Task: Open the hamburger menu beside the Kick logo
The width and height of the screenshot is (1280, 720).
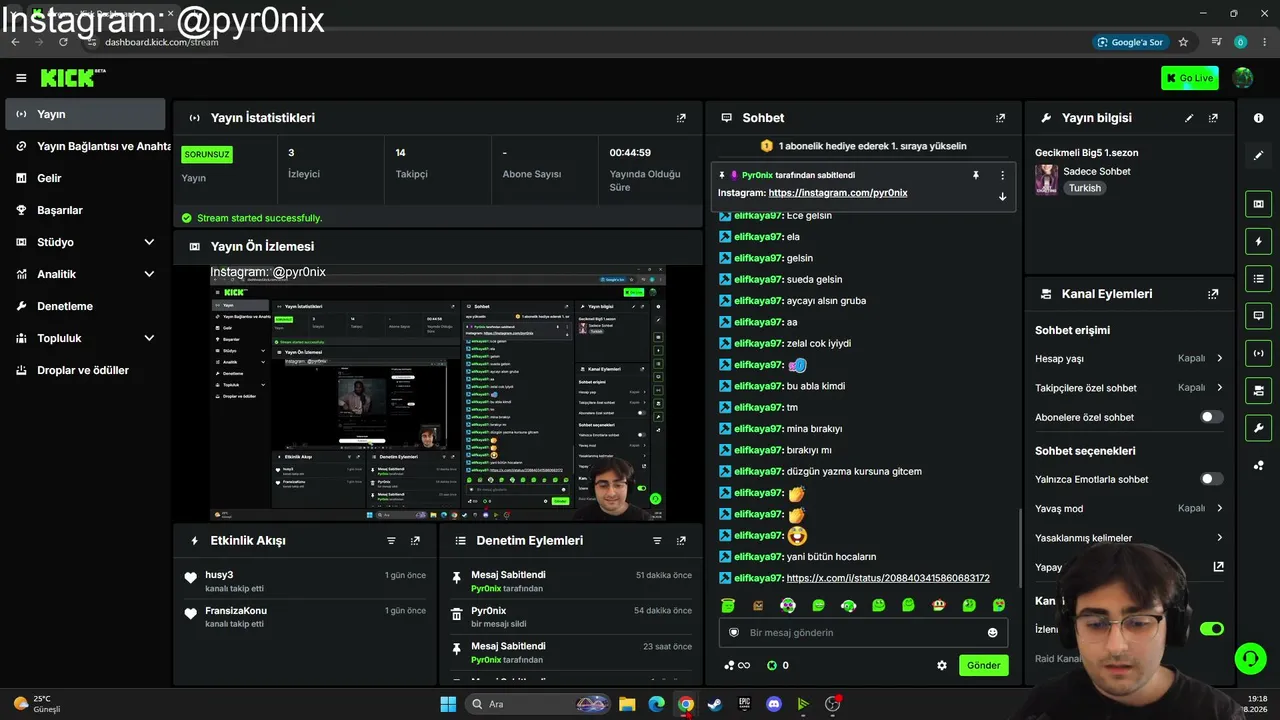Action: click(21, 78)
